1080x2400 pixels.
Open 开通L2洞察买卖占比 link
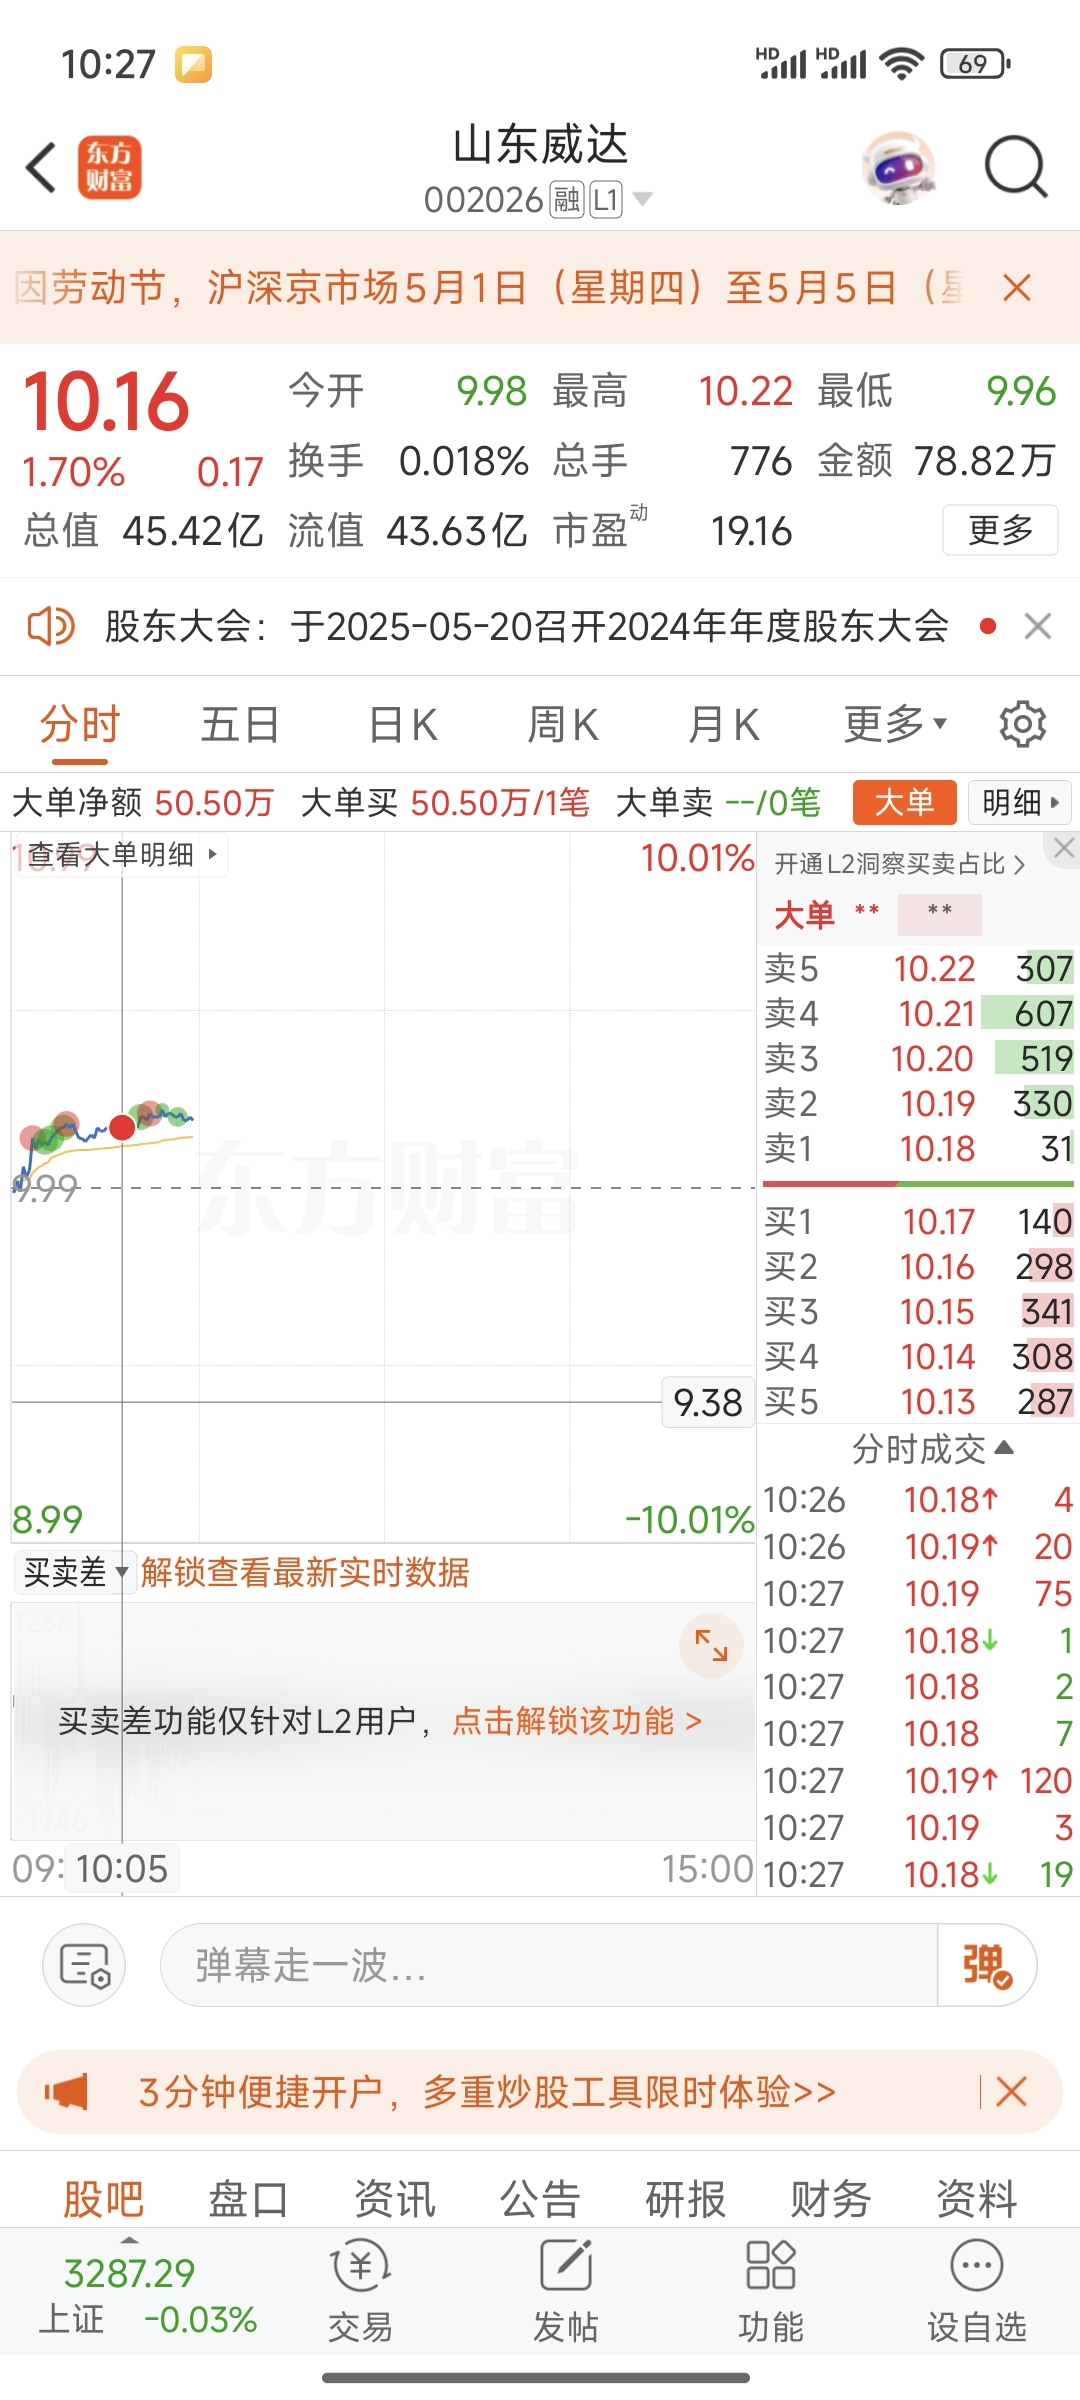pos(900,864)
